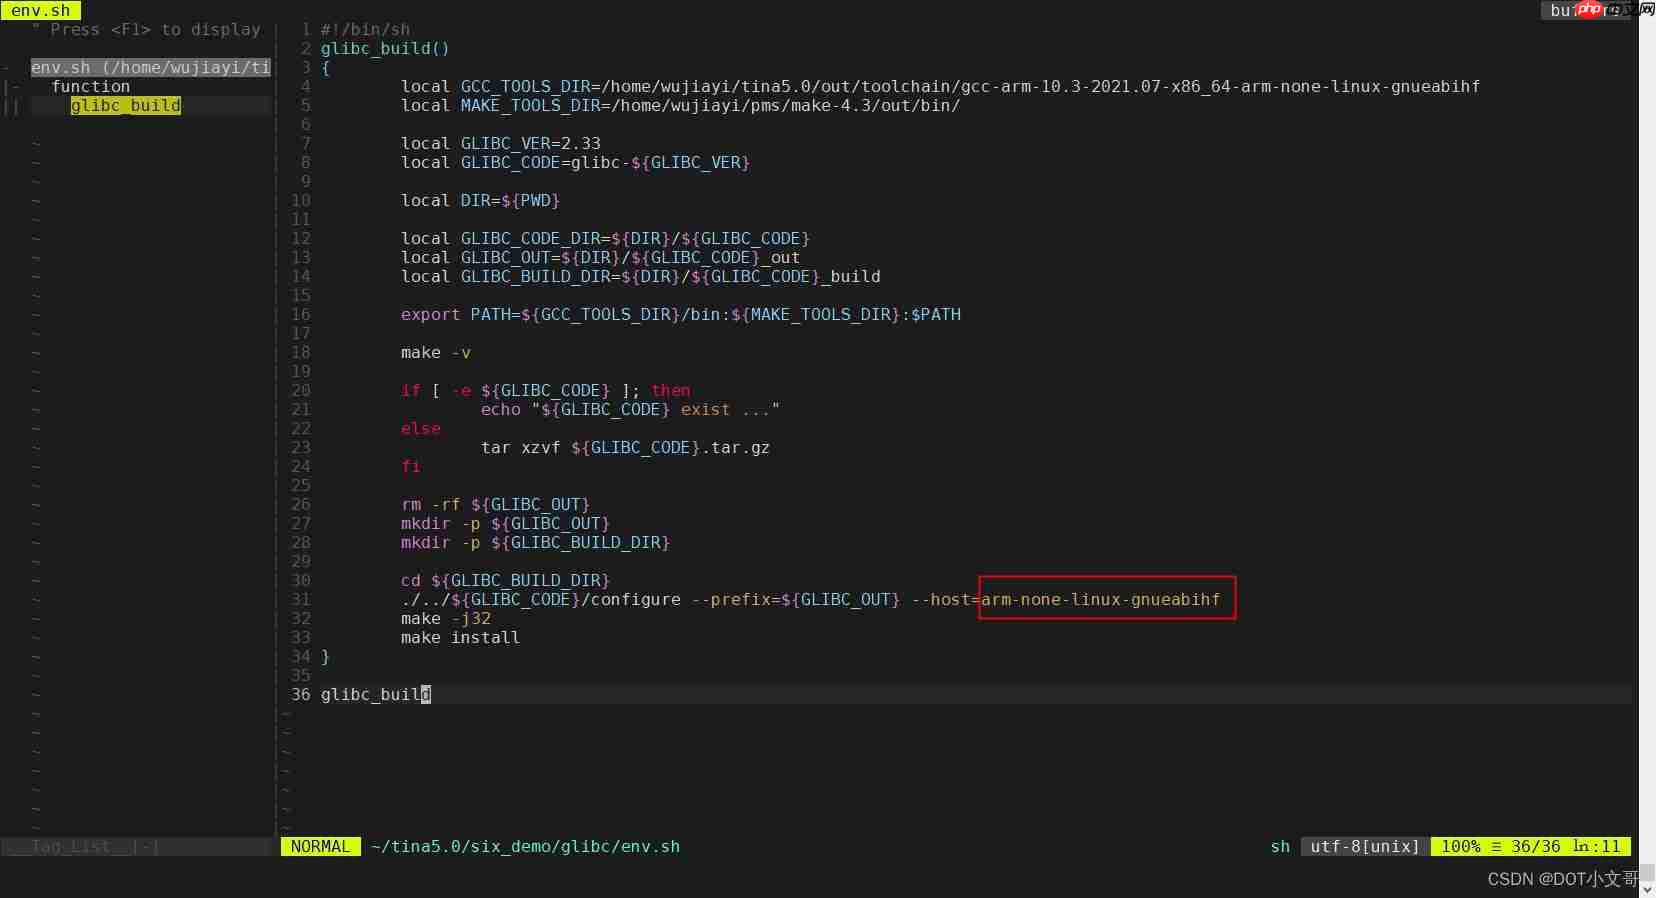
Task: Click the 'rm -rf' command
Action: pos(430,504)
